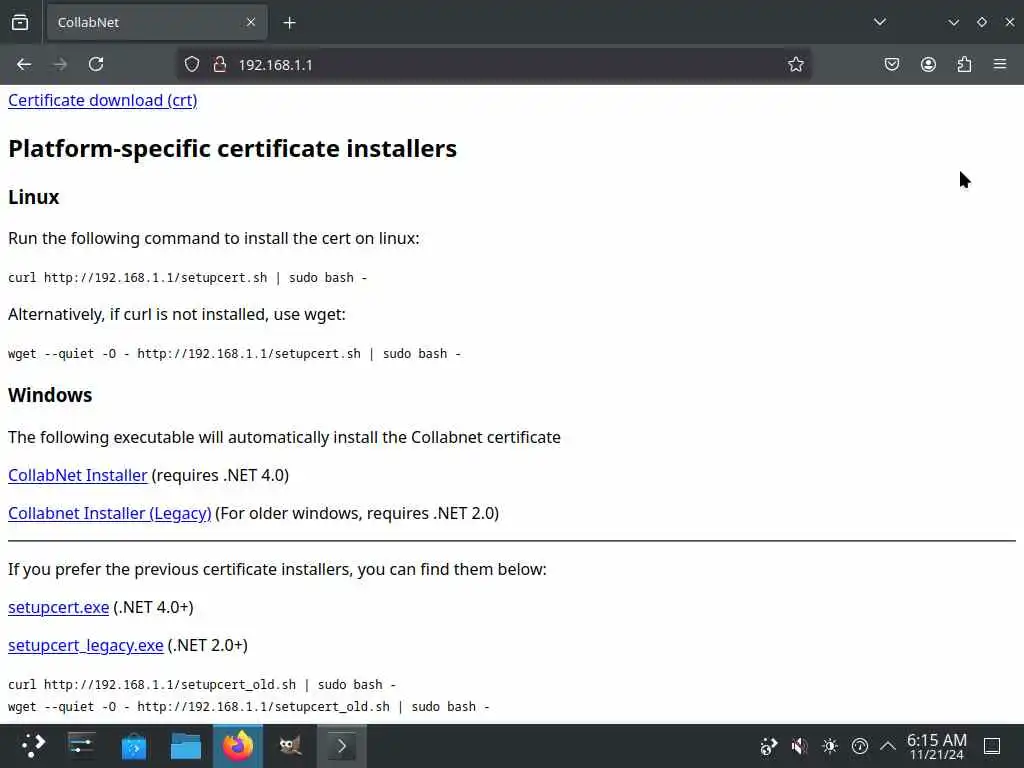Click the Linux section heading

(x=33, y=197)
